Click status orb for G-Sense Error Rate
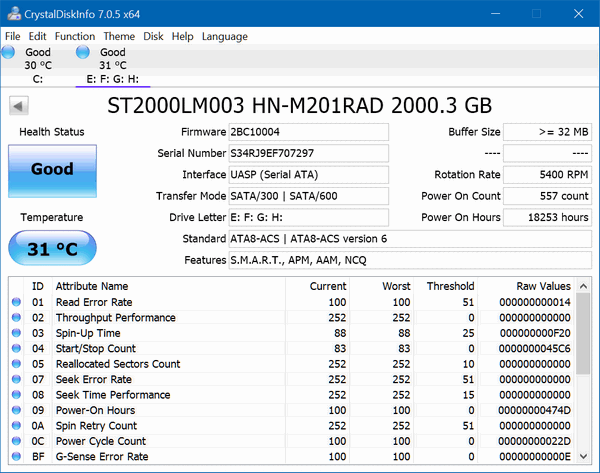This screenshot has height=473, width=600. [16, 456]
